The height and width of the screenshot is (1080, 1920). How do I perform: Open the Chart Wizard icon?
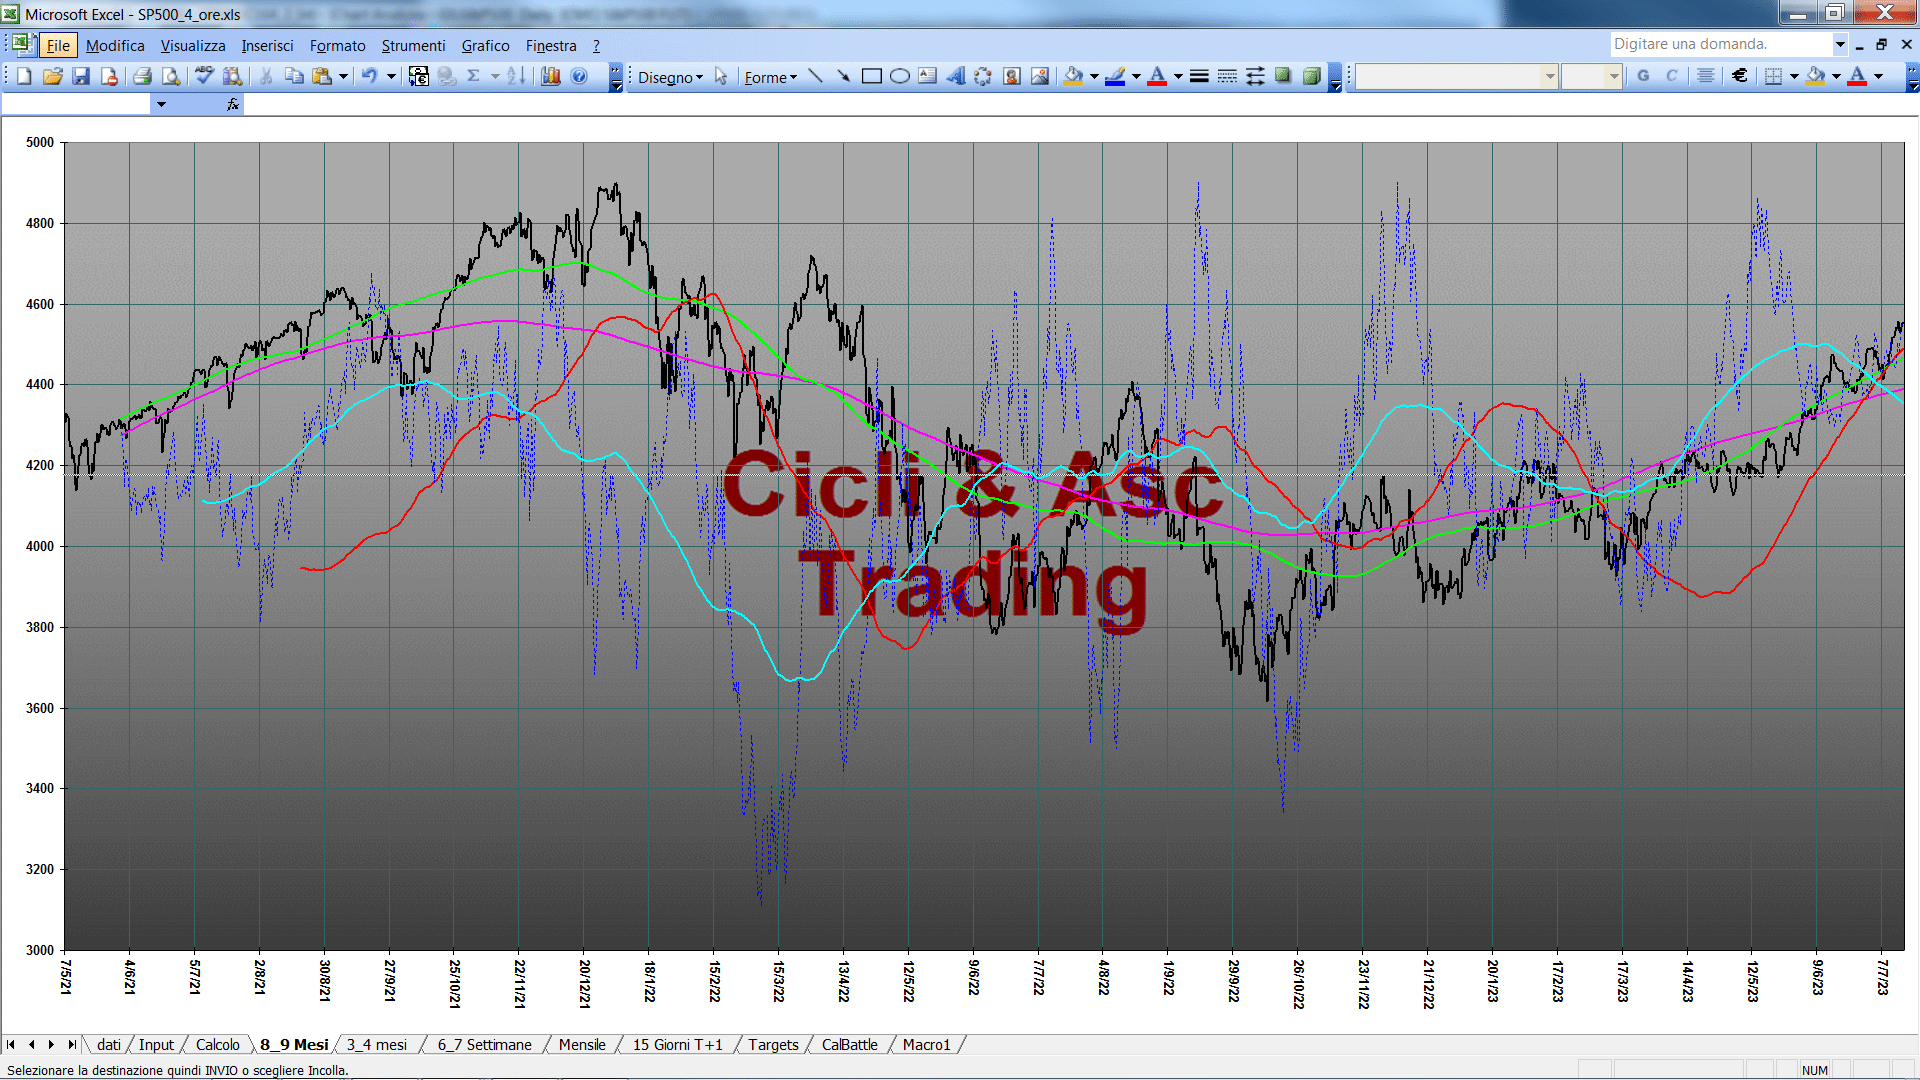tap(550, 76)
